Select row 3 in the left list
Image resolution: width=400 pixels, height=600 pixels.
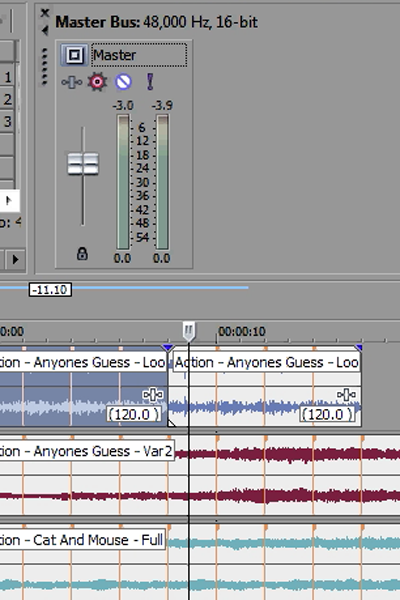[7, 122]
